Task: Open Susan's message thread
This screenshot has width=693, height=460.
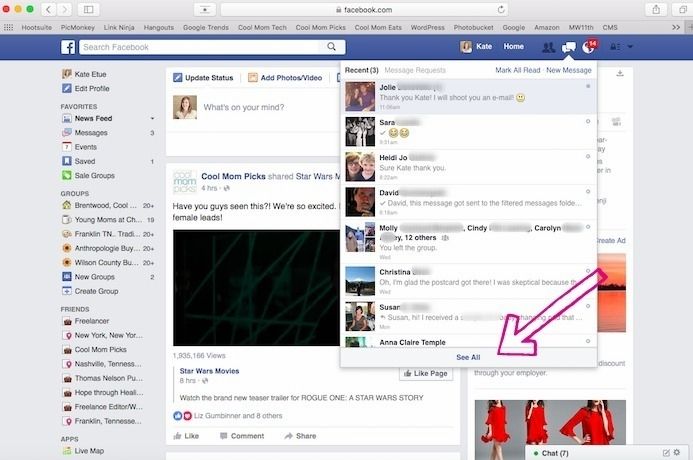Action: [468, 316]
